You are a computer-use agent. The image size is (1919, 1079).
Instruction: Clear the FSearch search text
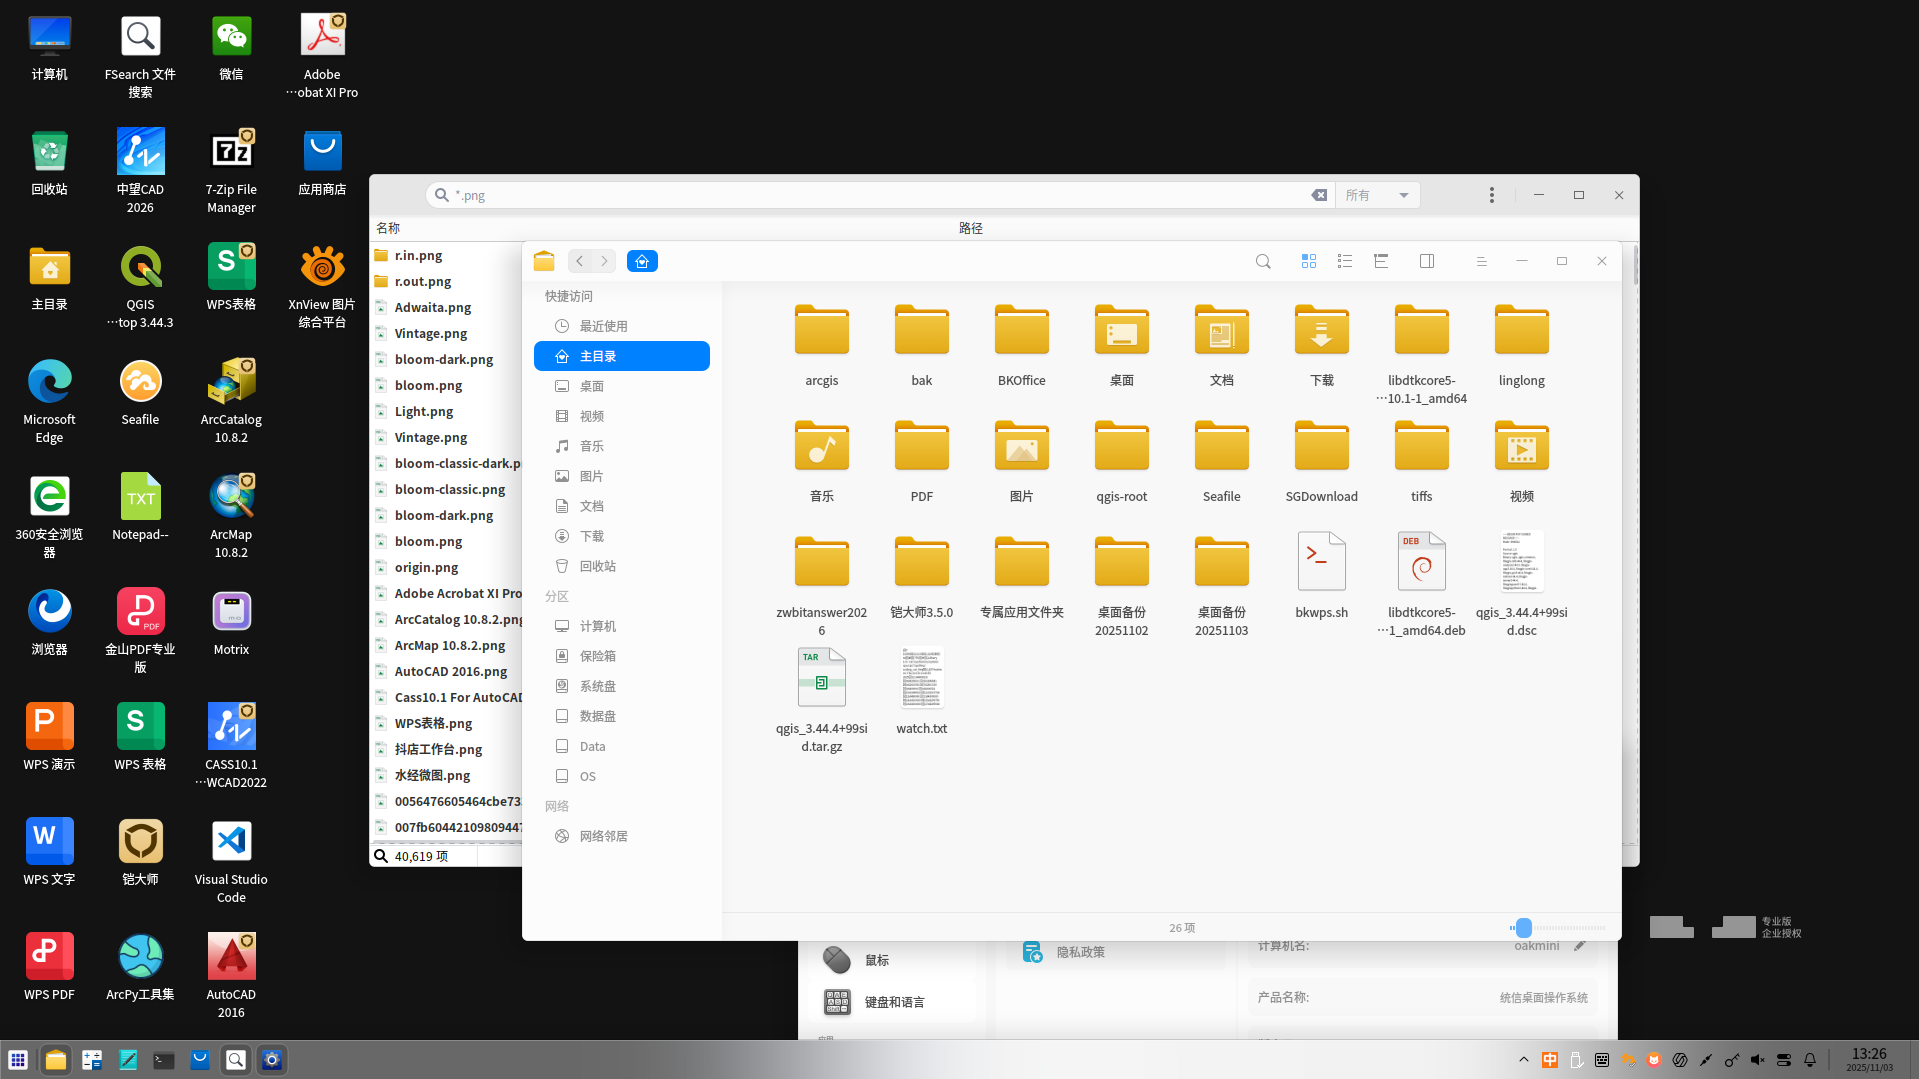[1319, 195]
